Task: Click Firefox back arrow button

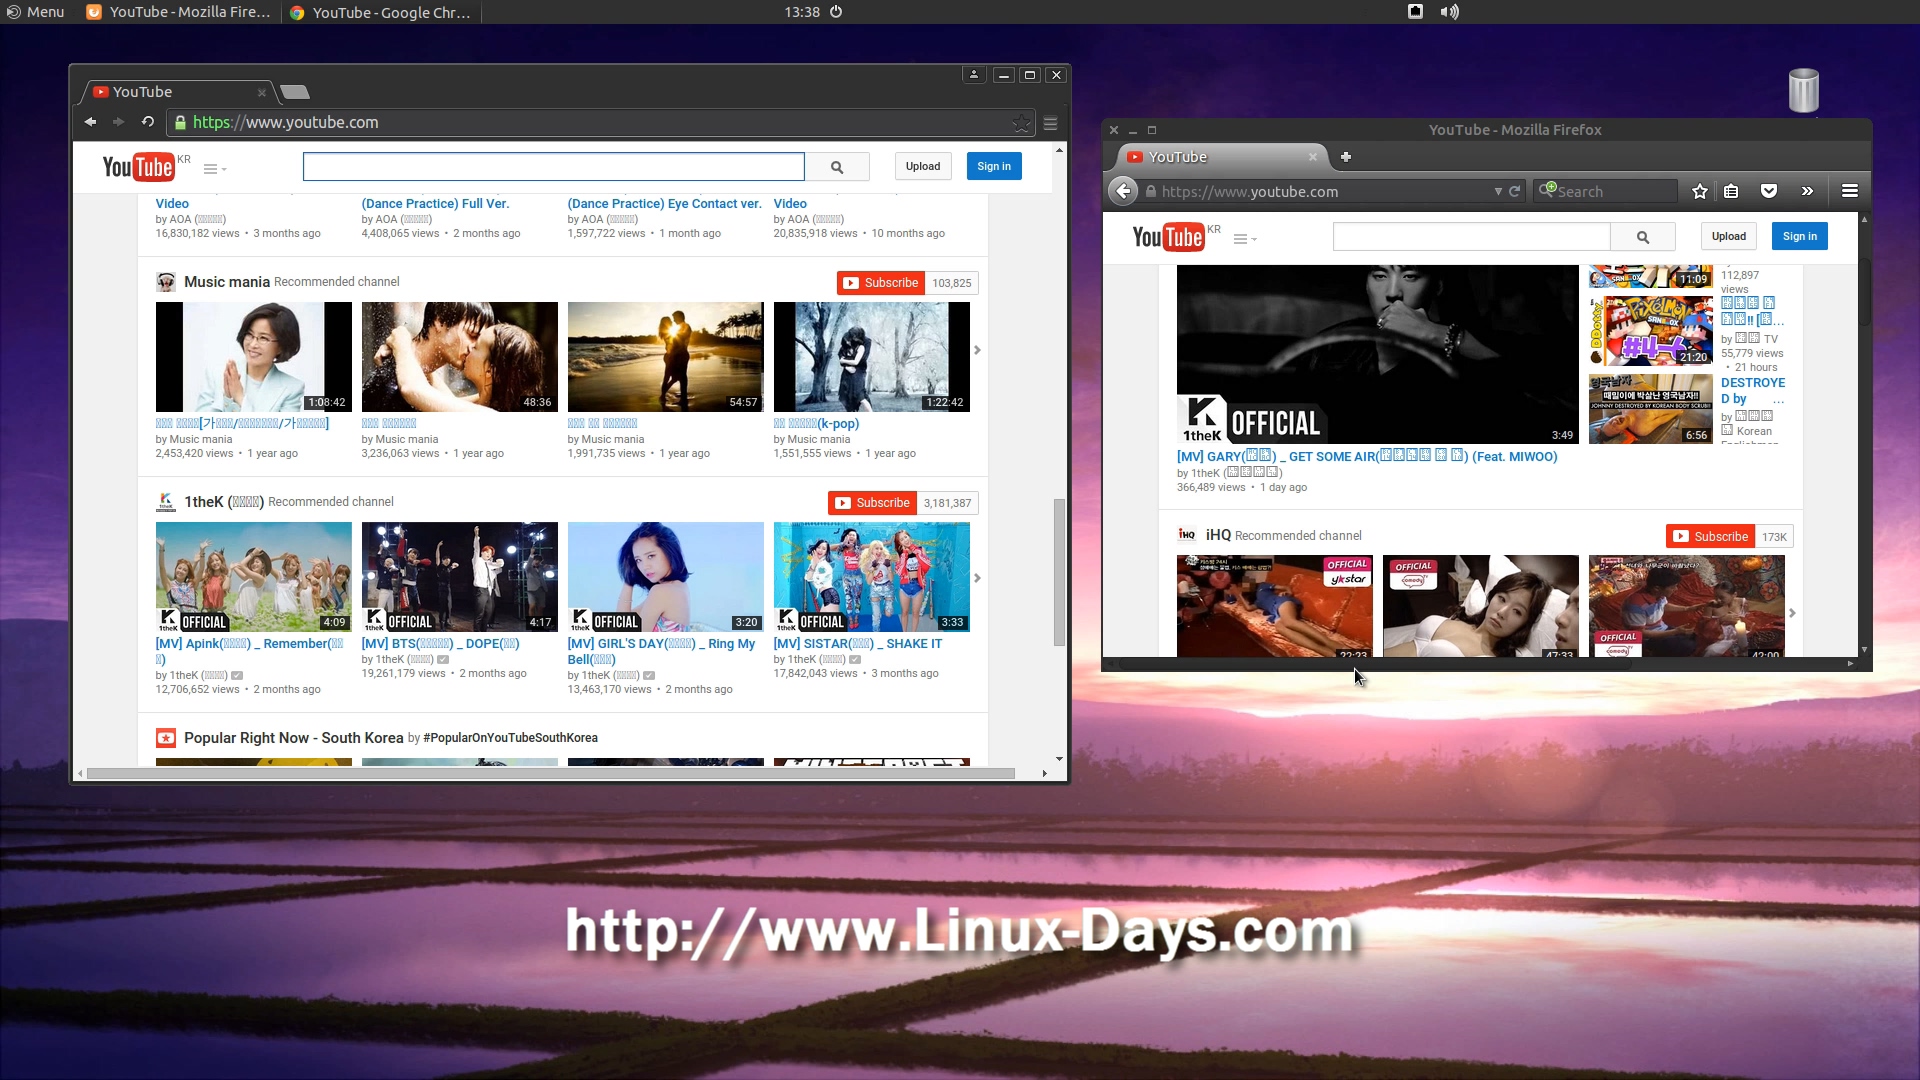Action: click(1124, 191)
